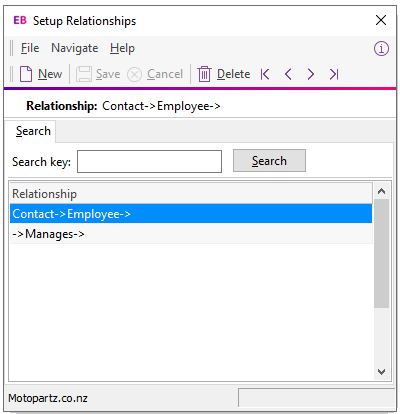Click the EB application logo icon
The image size is (400, 414).
pos(20,20)
